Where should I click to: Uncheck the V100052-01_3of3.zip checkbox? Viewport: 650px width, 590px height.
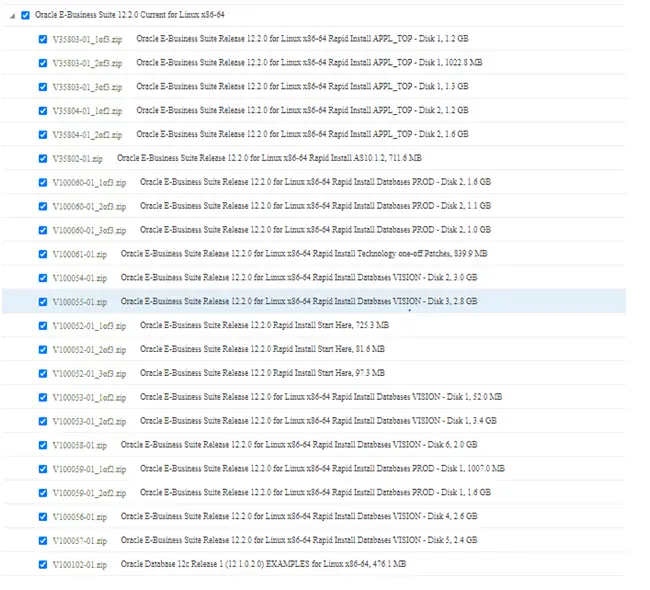point(43,374)
